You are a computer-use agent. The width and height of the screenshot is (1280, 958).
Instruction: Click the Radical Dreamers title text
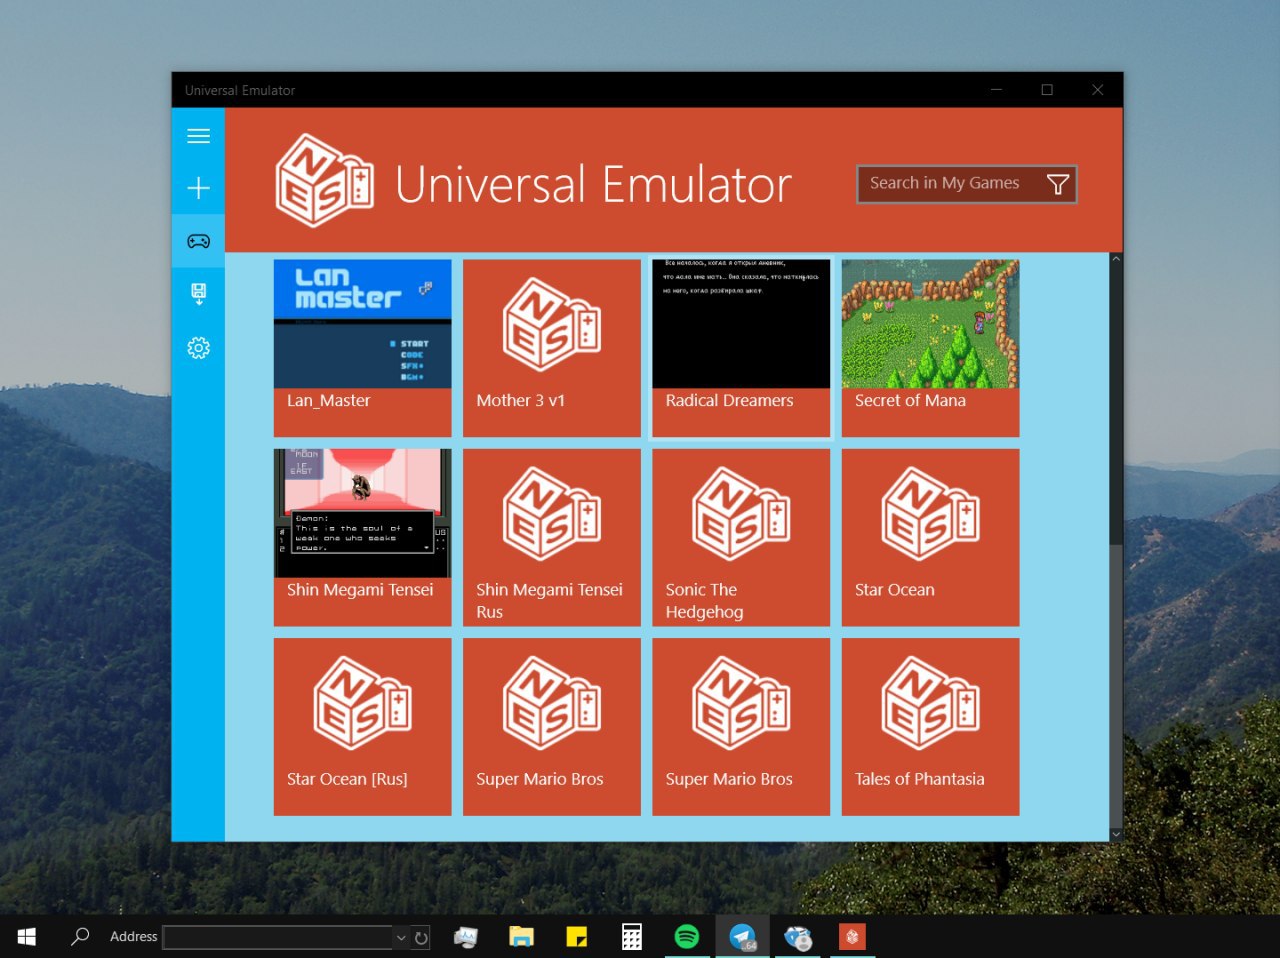coord(729,400)
